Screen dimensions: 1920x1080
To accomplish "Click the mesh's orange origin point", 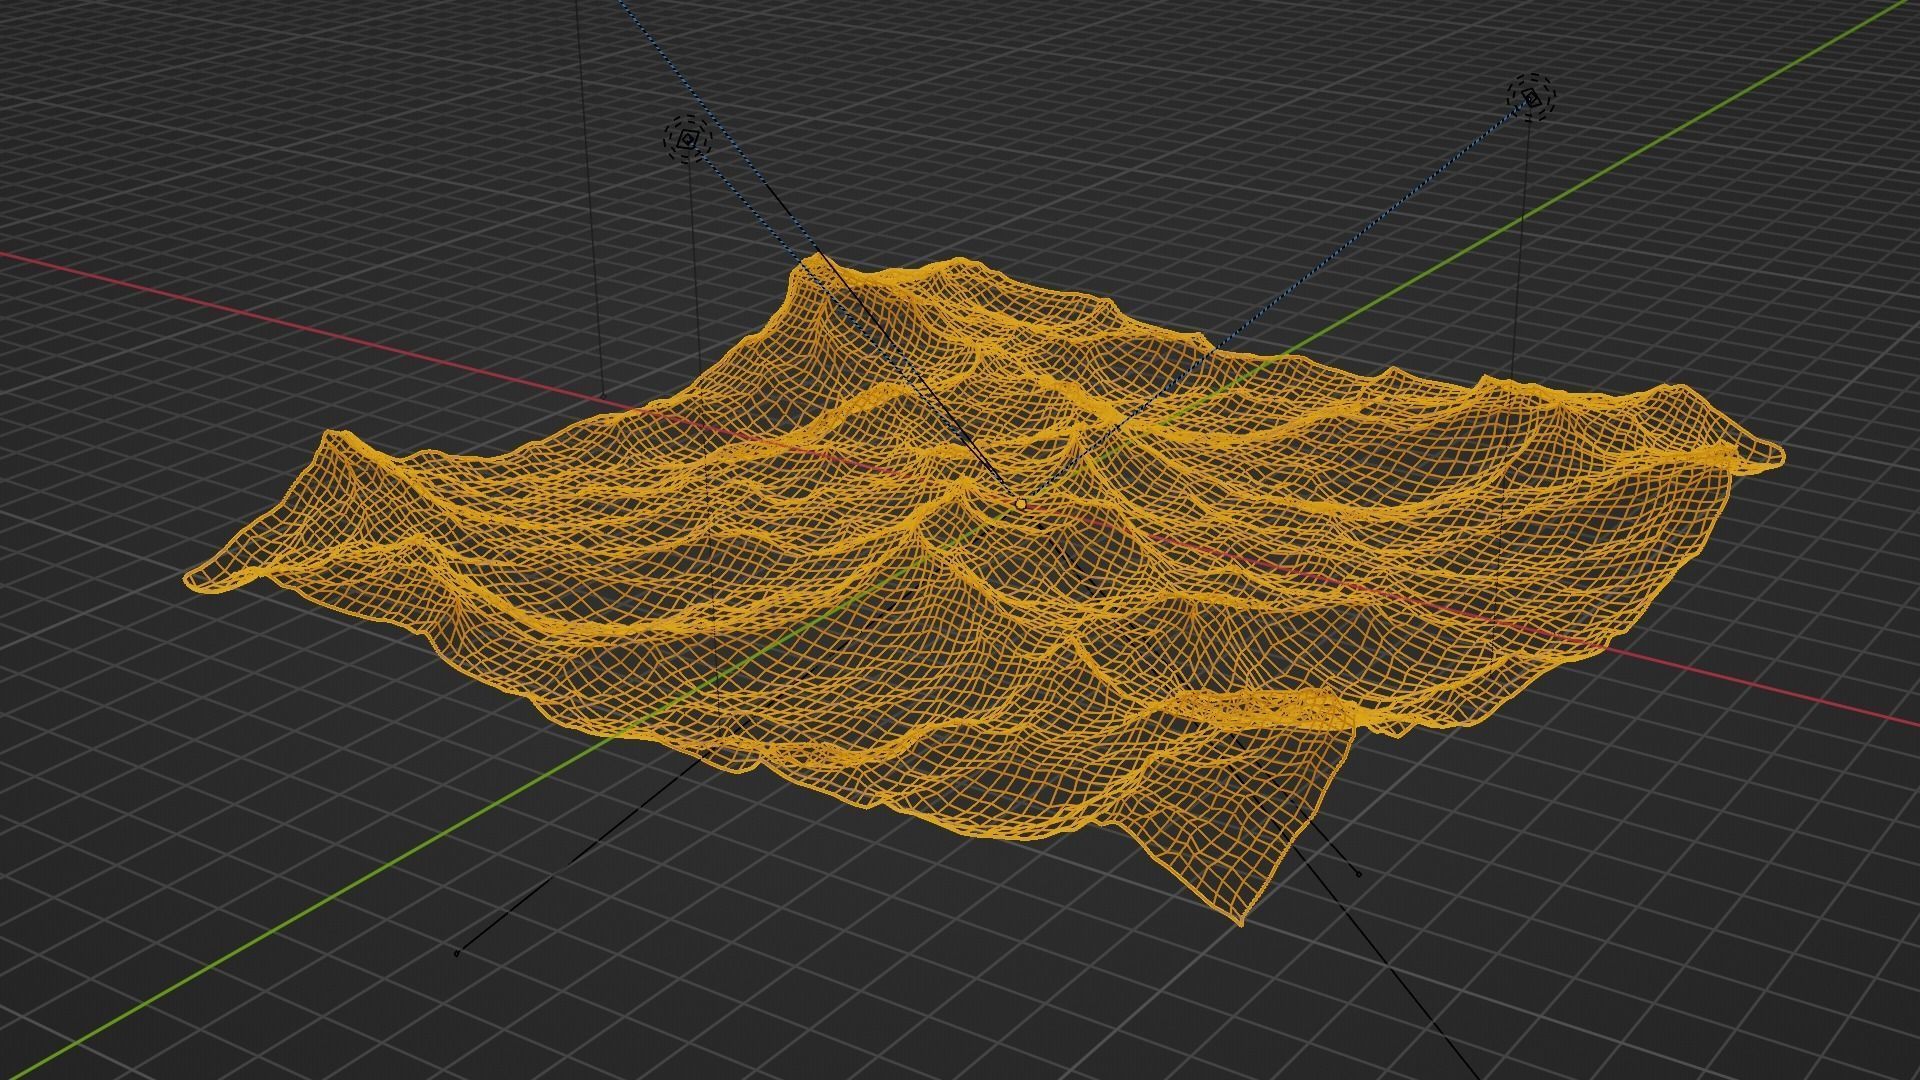I will pyautogui.click(x=1021, y=504).
